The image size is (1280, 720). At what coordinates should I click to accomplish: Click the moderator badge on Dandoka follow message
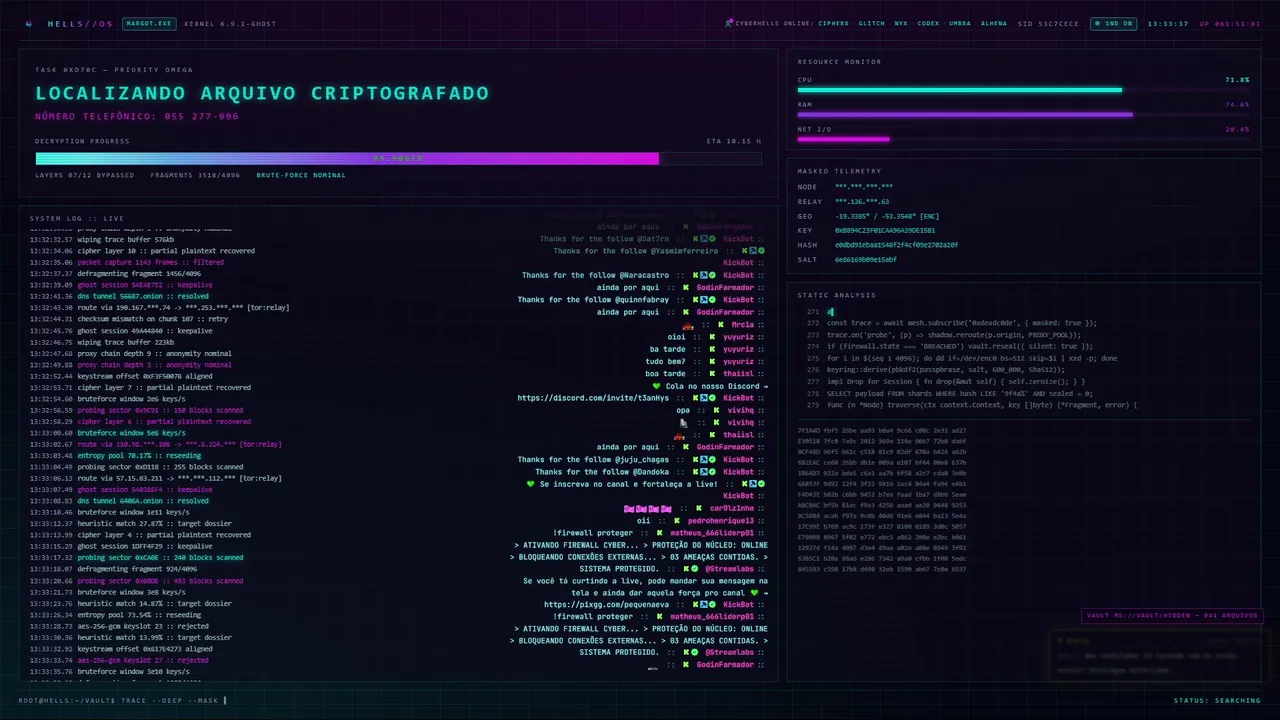pos(704,472)
